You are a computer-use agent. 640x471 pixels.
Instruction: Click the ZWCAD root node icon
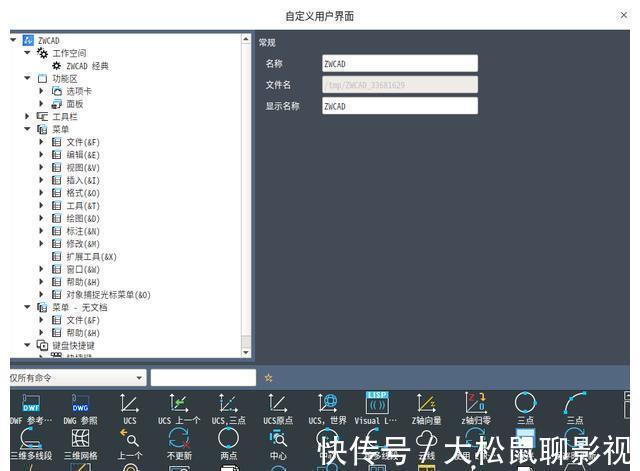(x=28, y=40)
